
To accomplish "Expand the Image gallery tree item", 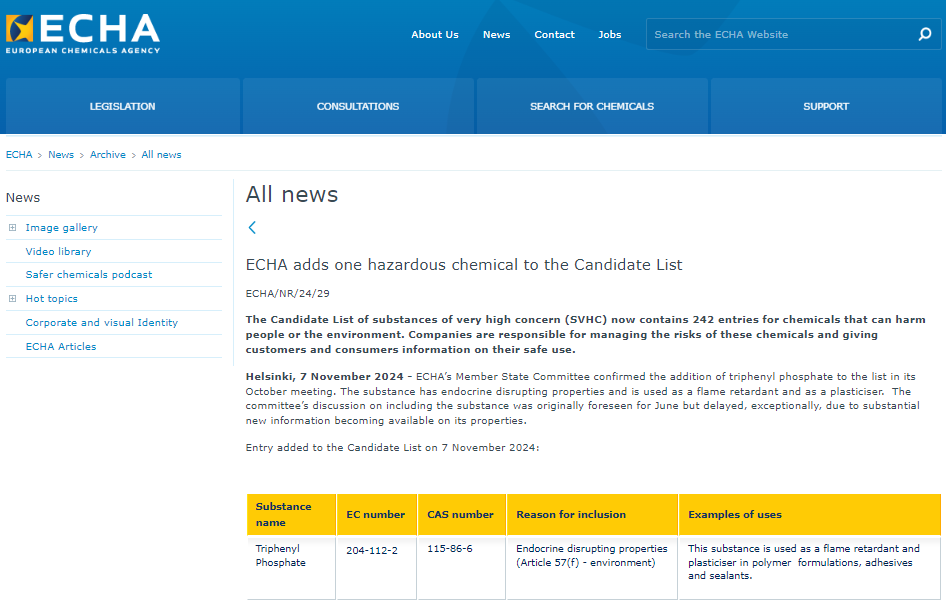I will 13,228.
